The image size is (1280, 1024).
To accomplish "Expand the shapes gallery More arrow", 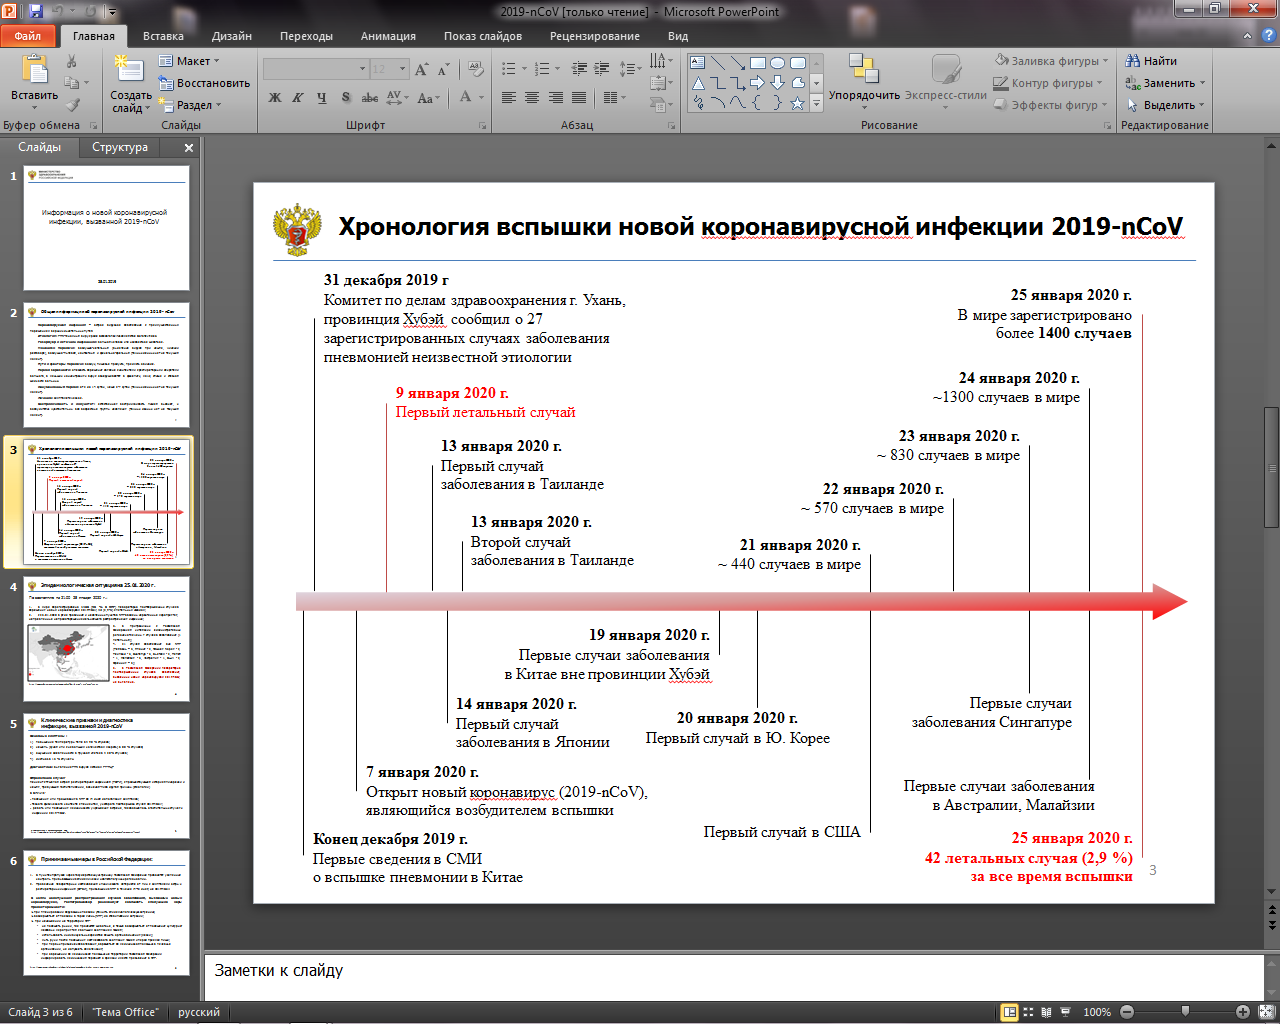I will pyautogui.click(x=816, y=102).
